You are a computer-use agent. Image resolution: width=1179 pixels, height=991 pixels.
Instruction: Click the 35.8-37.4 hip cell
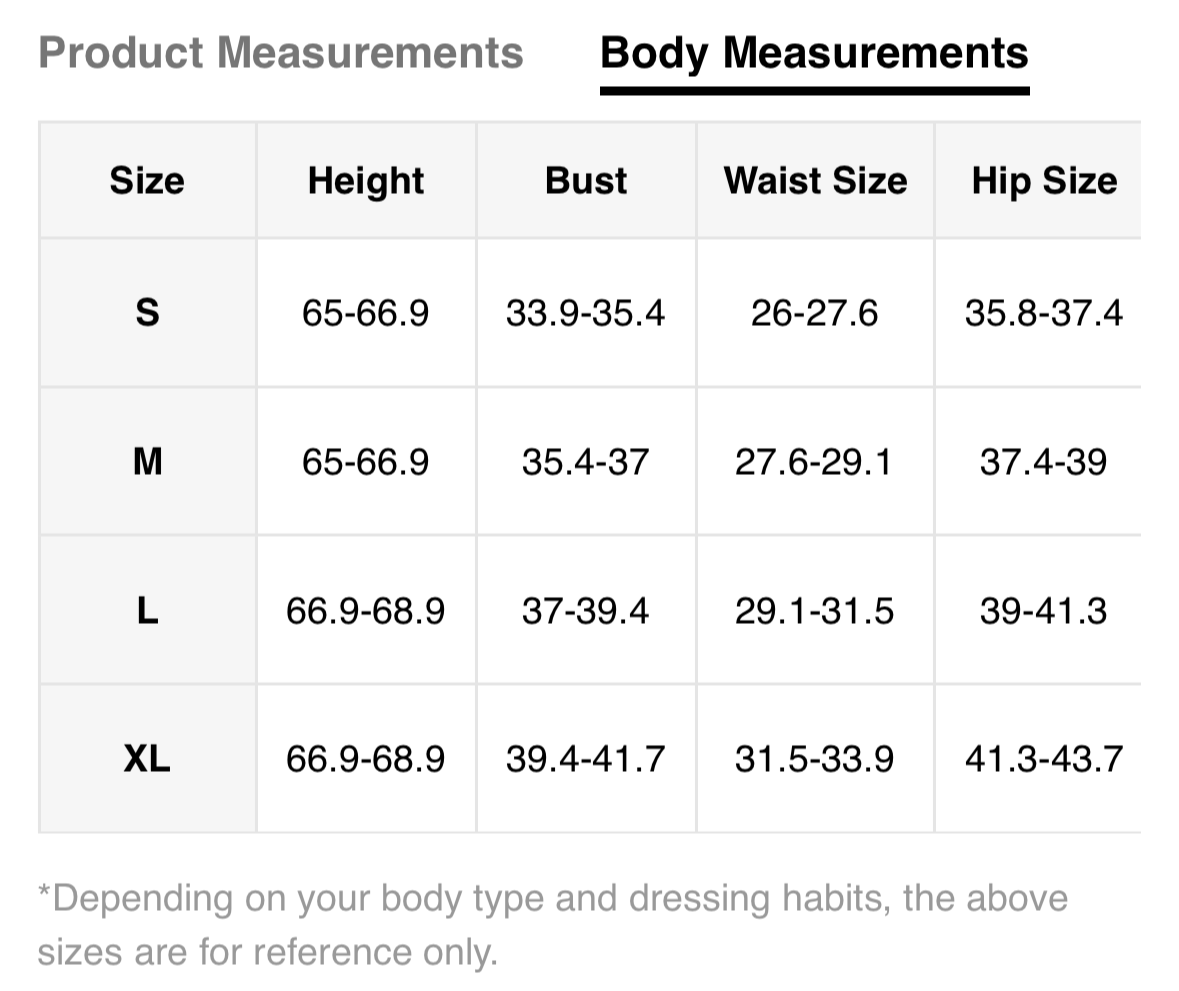pos(1043,313)
